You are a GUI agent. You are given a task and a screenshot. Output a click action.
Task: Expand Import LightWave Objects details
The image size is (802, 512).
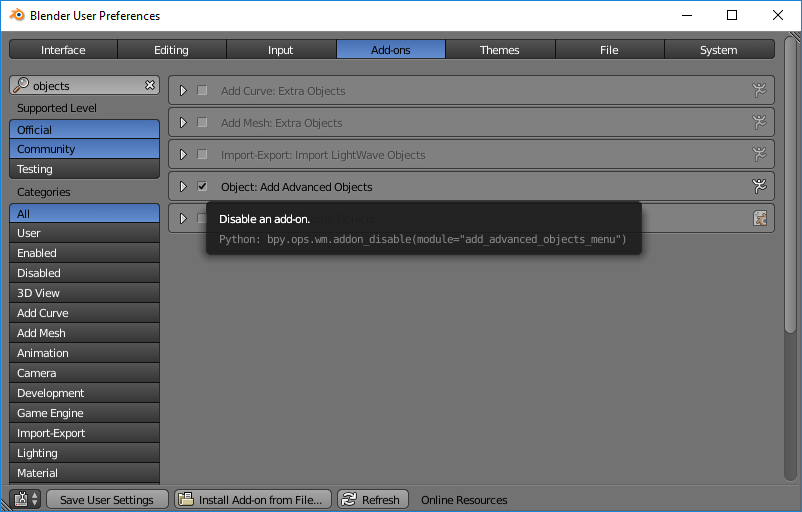pyautogui.click(x=183, y=154)
